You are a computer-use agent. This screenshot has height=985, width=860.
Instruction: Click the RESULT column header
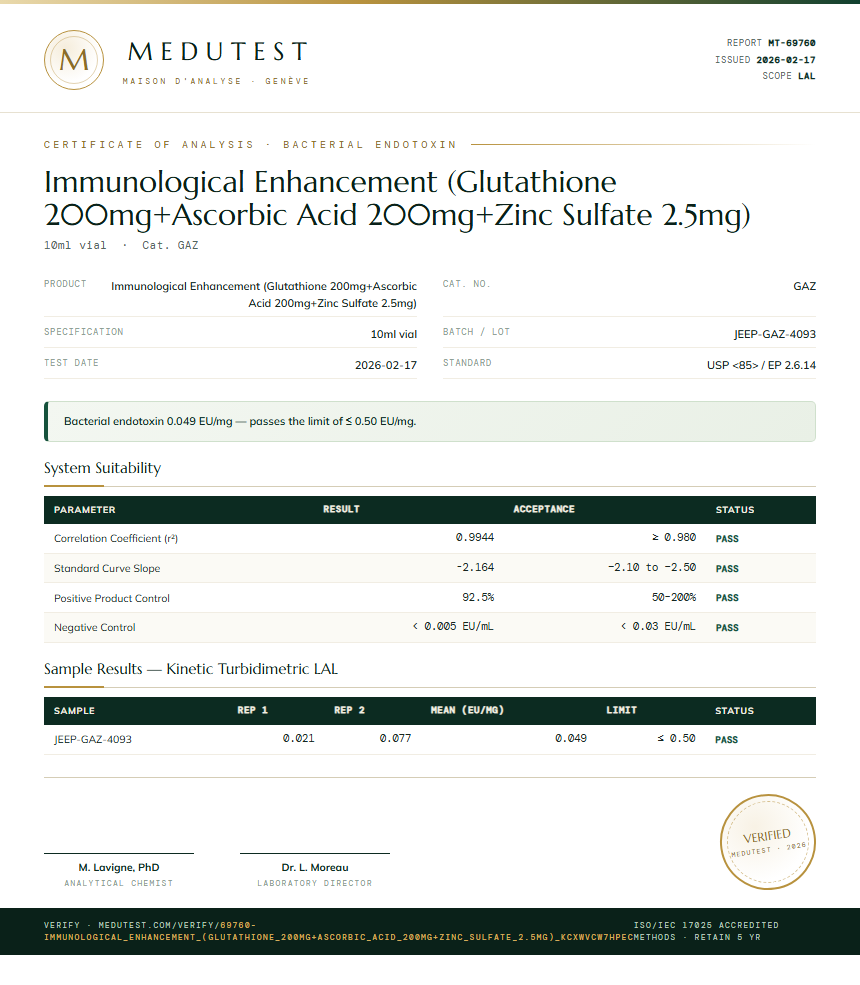[x=341, y=509]
